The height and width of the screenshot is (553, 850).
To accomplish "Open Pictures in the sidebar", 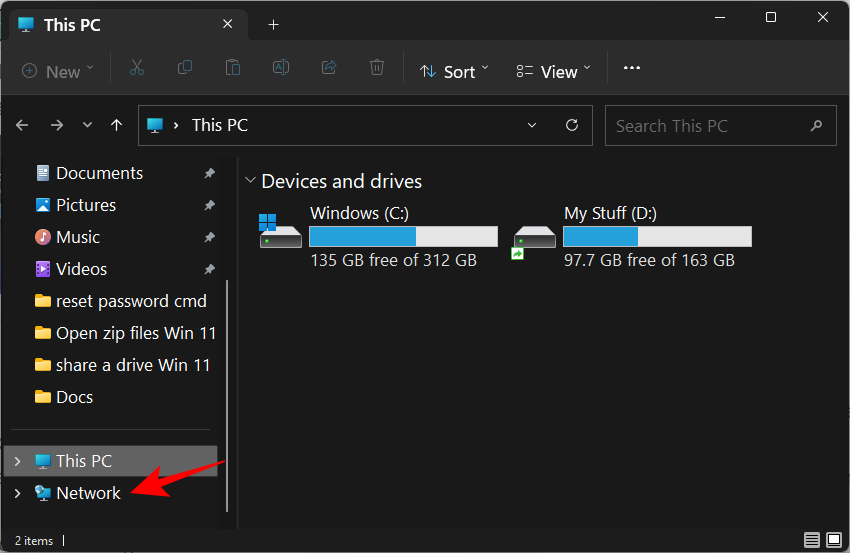I will pyautogui.click(x=86, y=205).
